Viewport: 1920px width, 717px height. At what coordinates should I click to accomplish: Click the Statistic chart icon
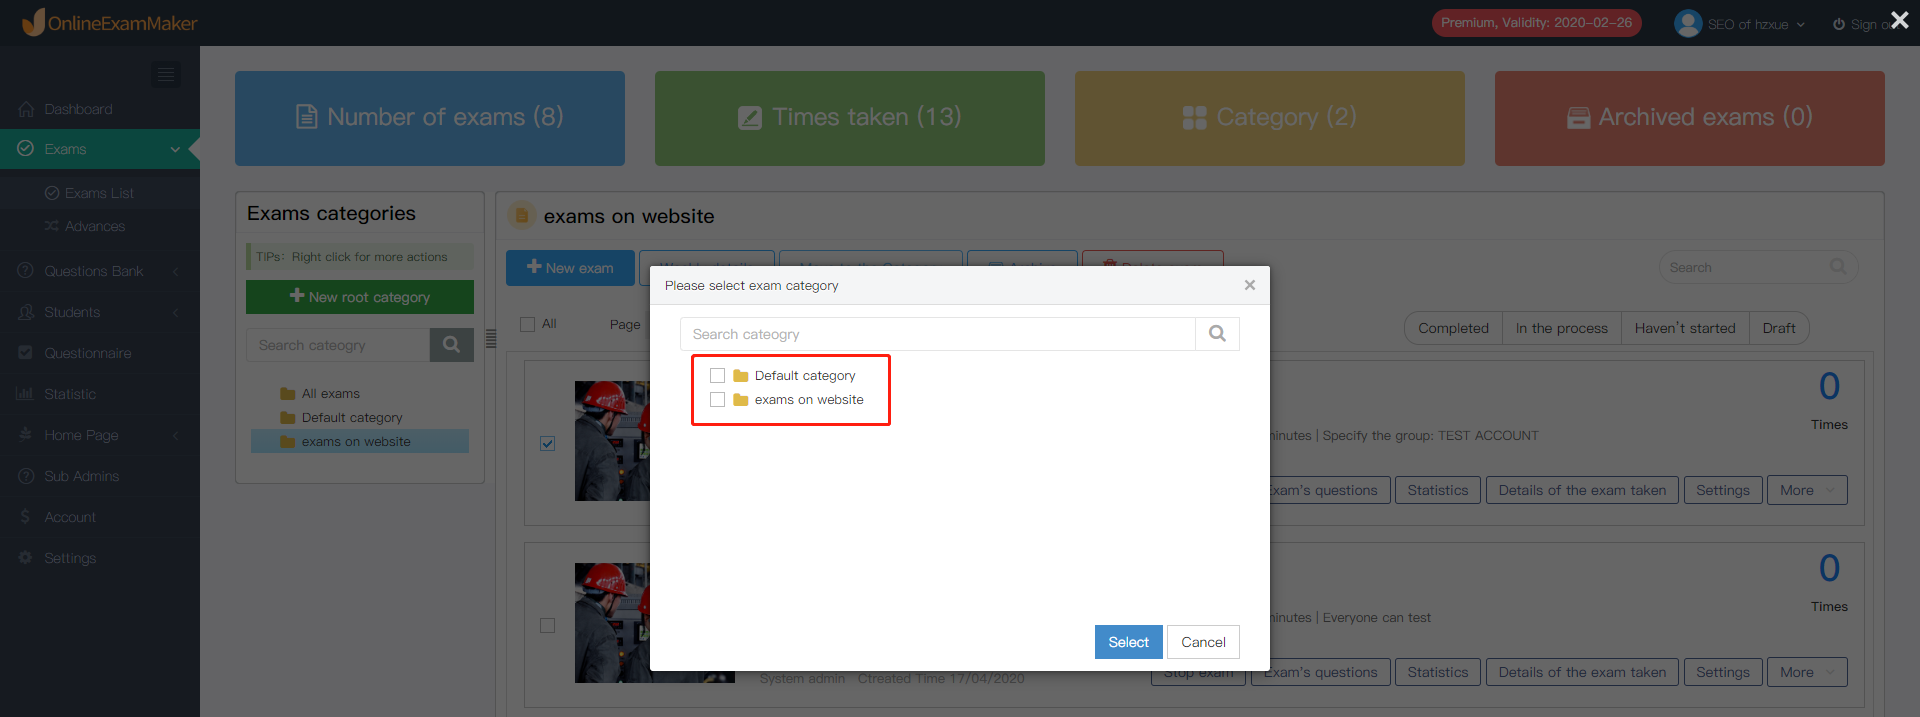[26, 394]
